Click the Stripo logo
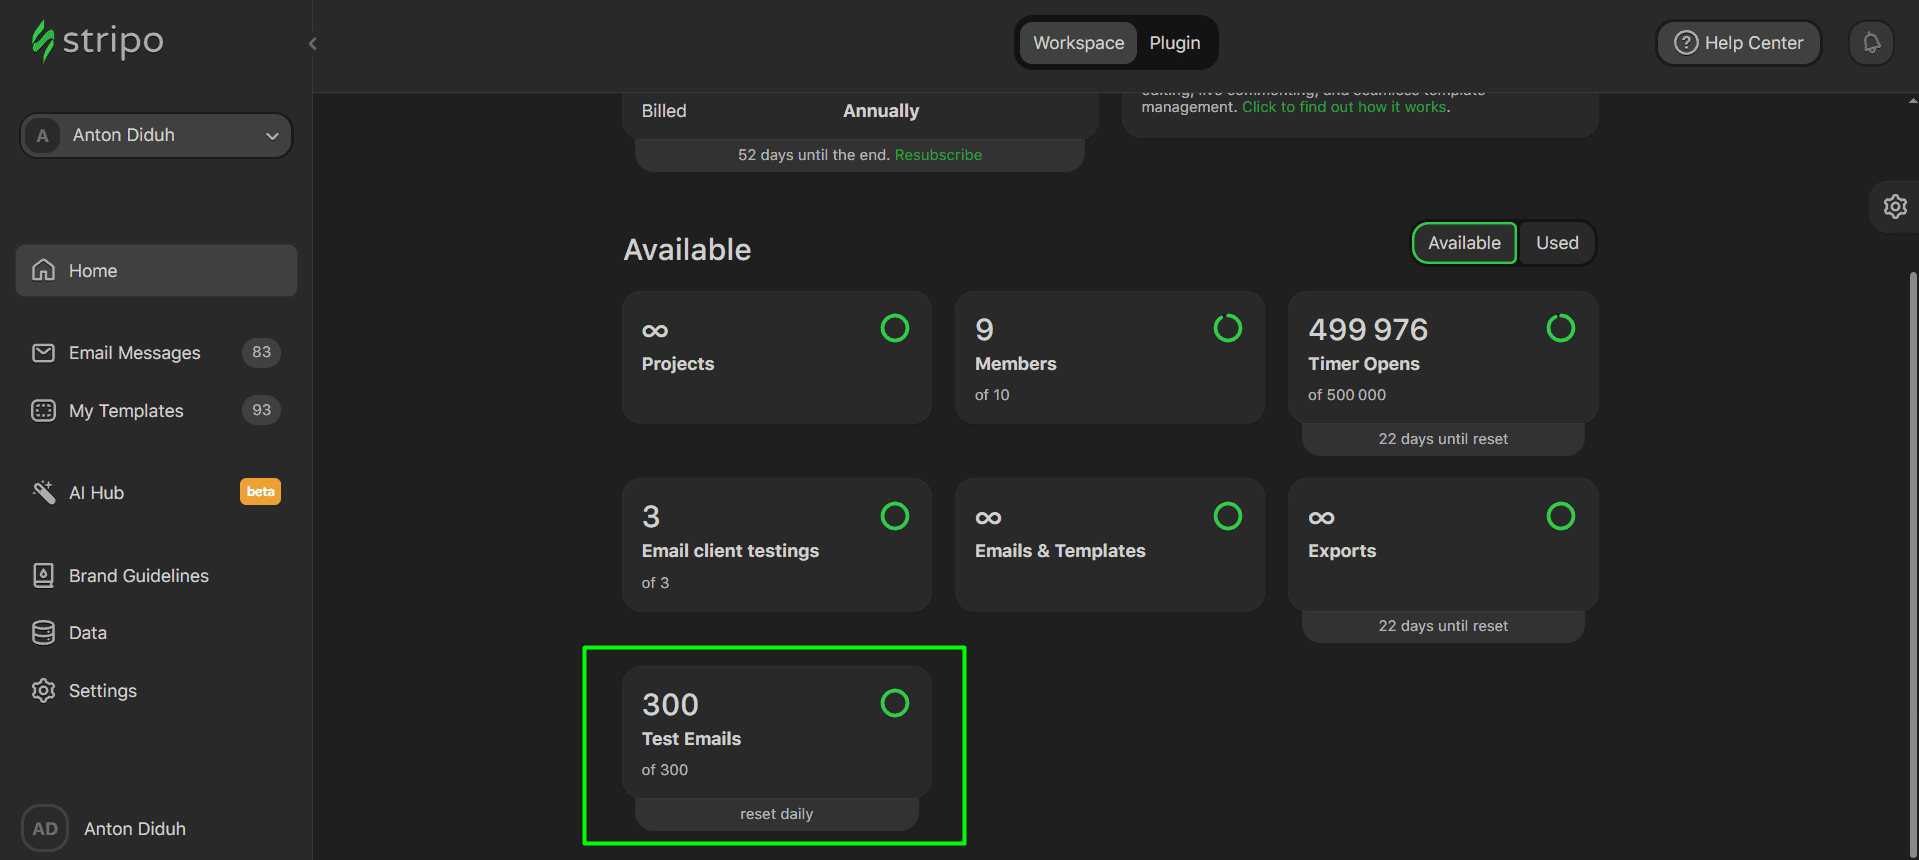Image resolution: width=1919 pixels, height=860 pixels. [97, 41]
